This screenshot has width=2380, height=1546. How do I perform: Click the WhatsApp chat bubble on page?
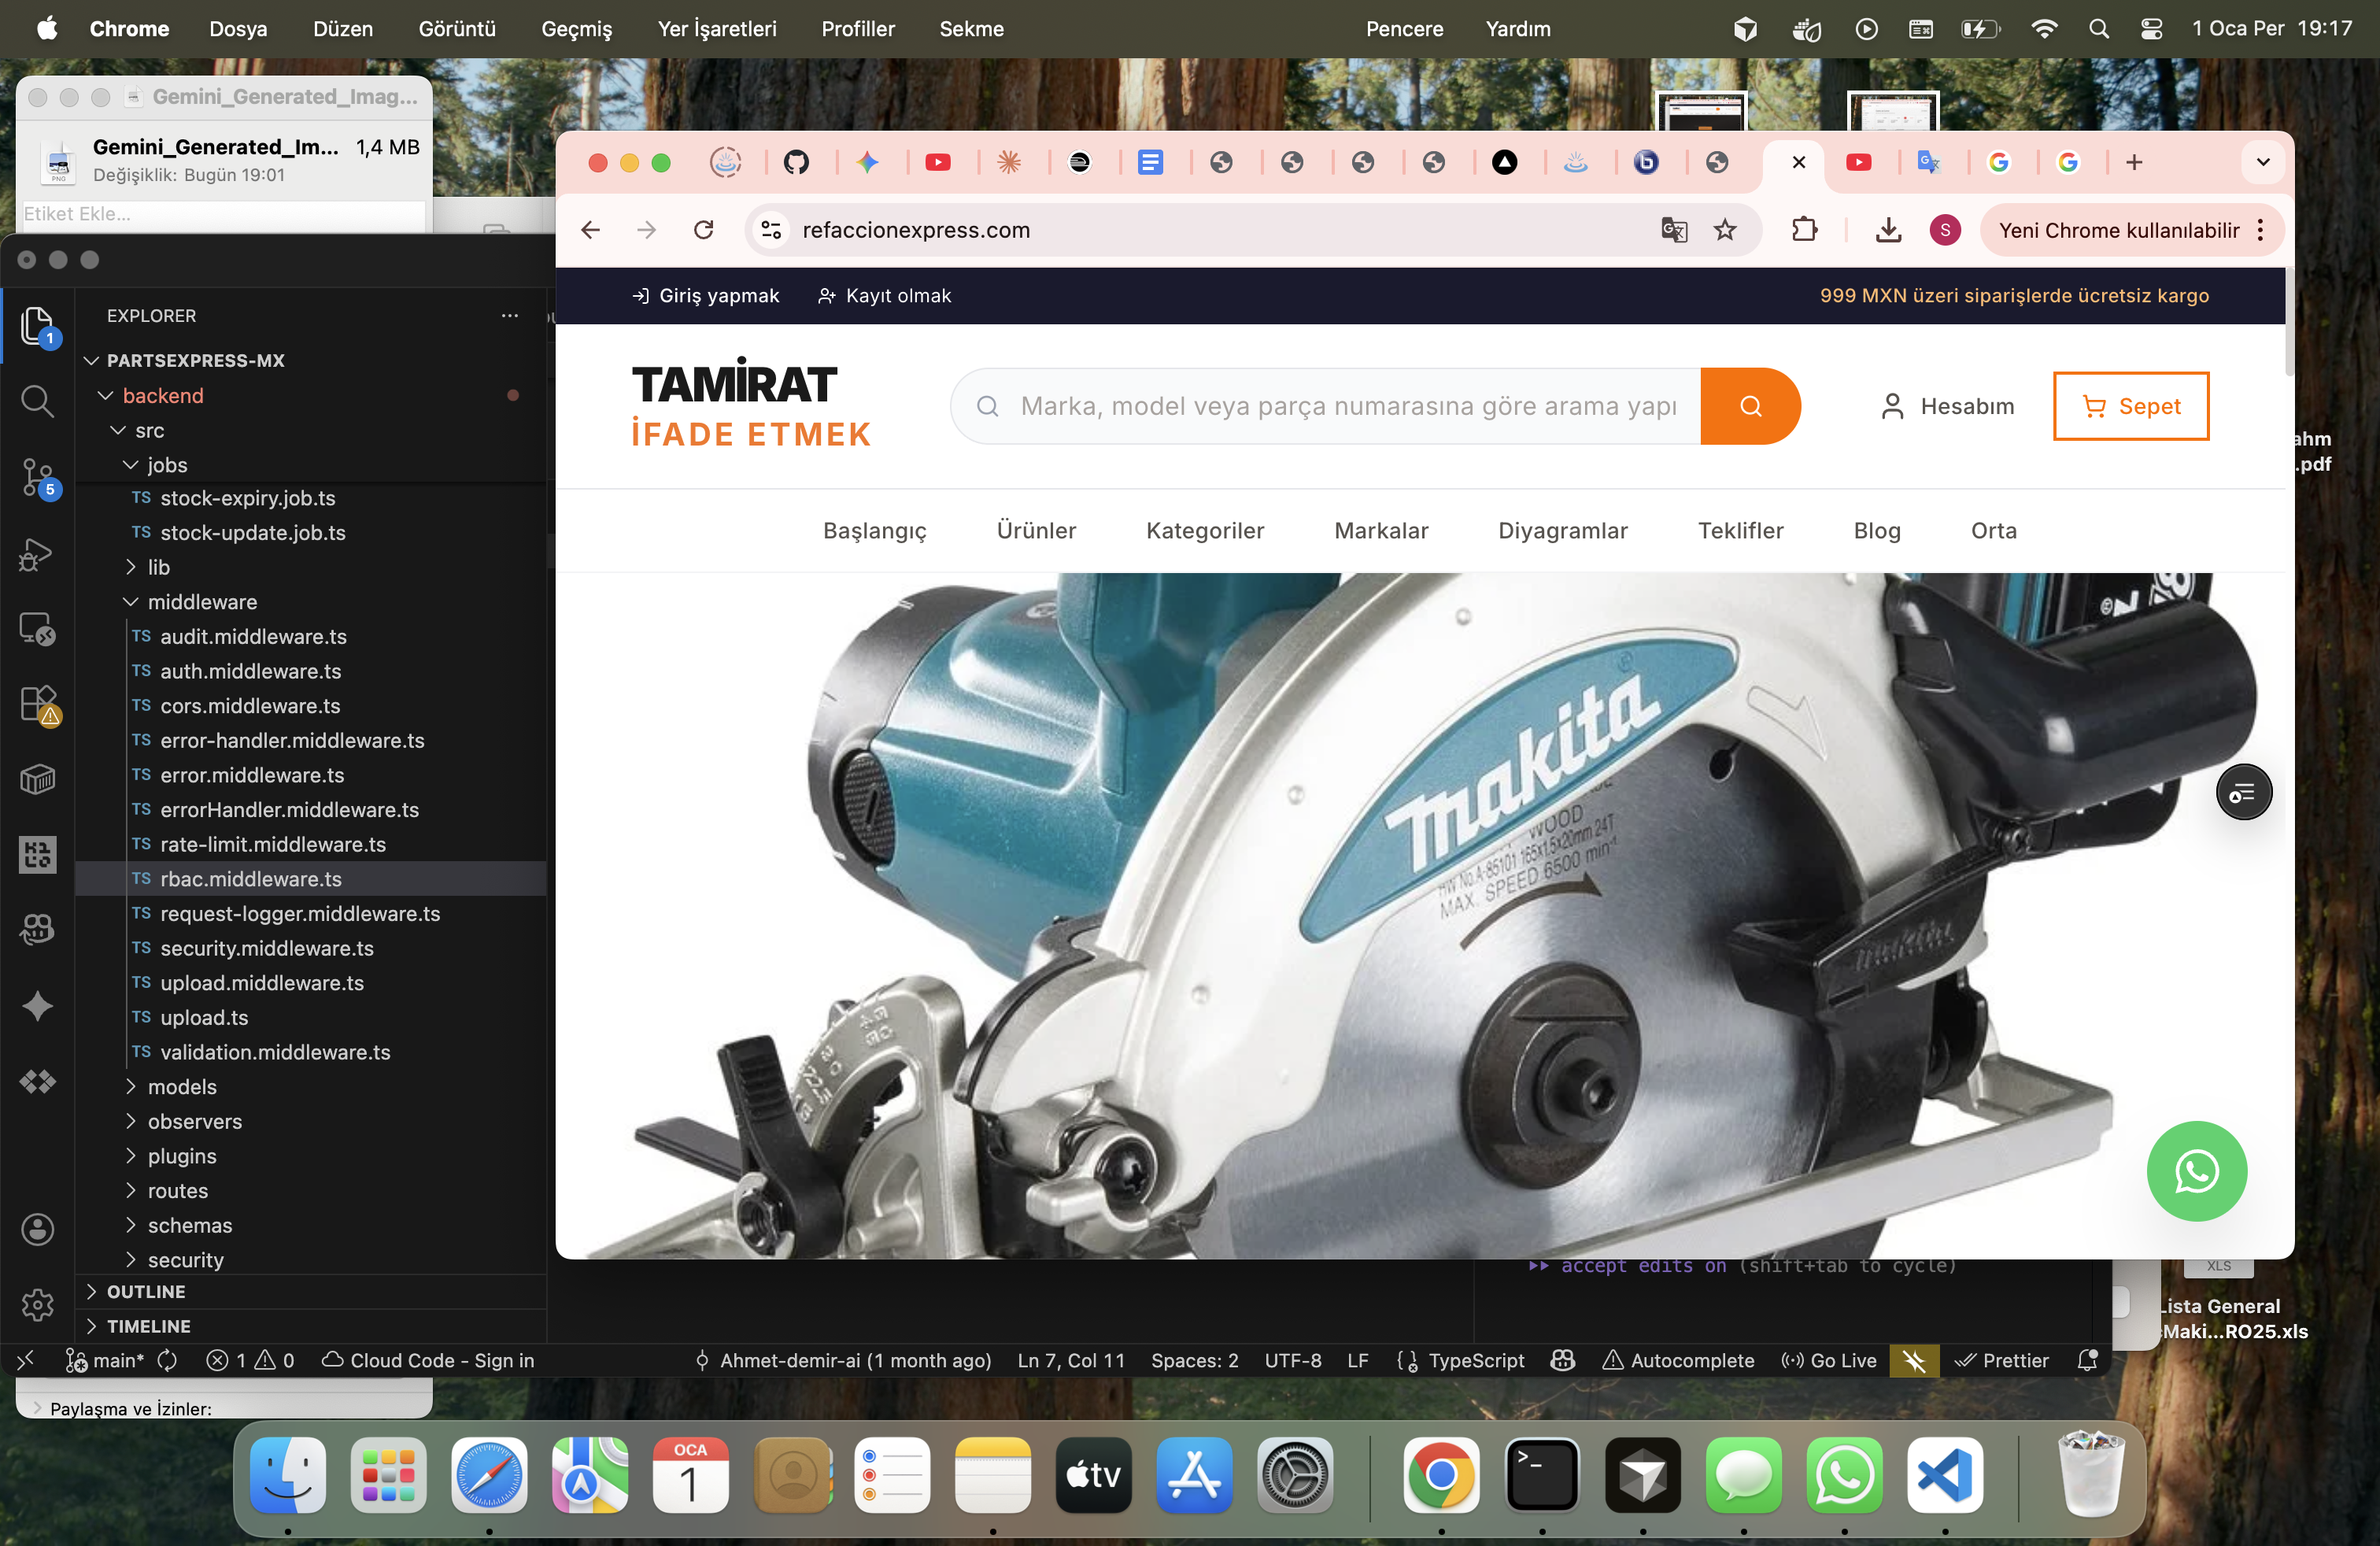point(2196,1170)
